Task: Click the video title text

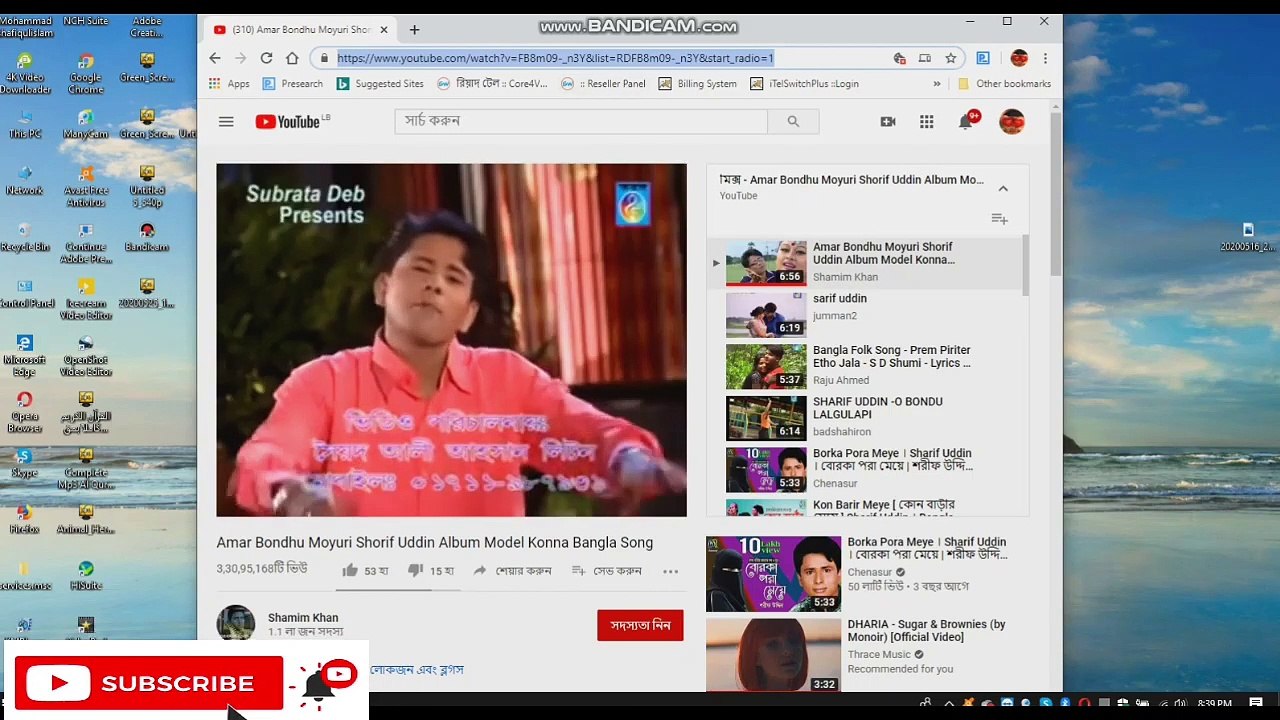Action: (x=435, y=542)
